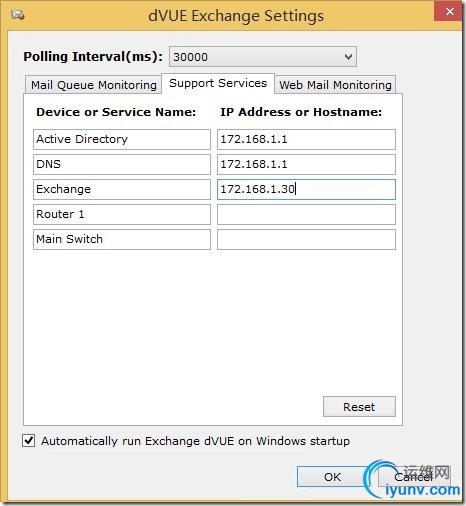Open the Web Mail Monitoring tab
This screenshot has width=466, height=506.
(x=335, y=85)
